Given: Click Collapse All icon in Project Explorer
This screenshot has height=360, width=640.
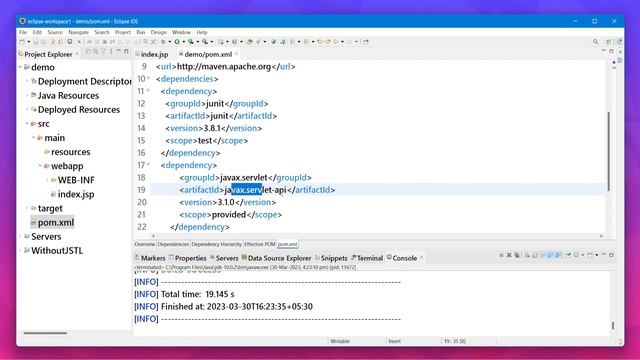Looking at the screenshot, I should pyautogui.click(x=88, y=51).
